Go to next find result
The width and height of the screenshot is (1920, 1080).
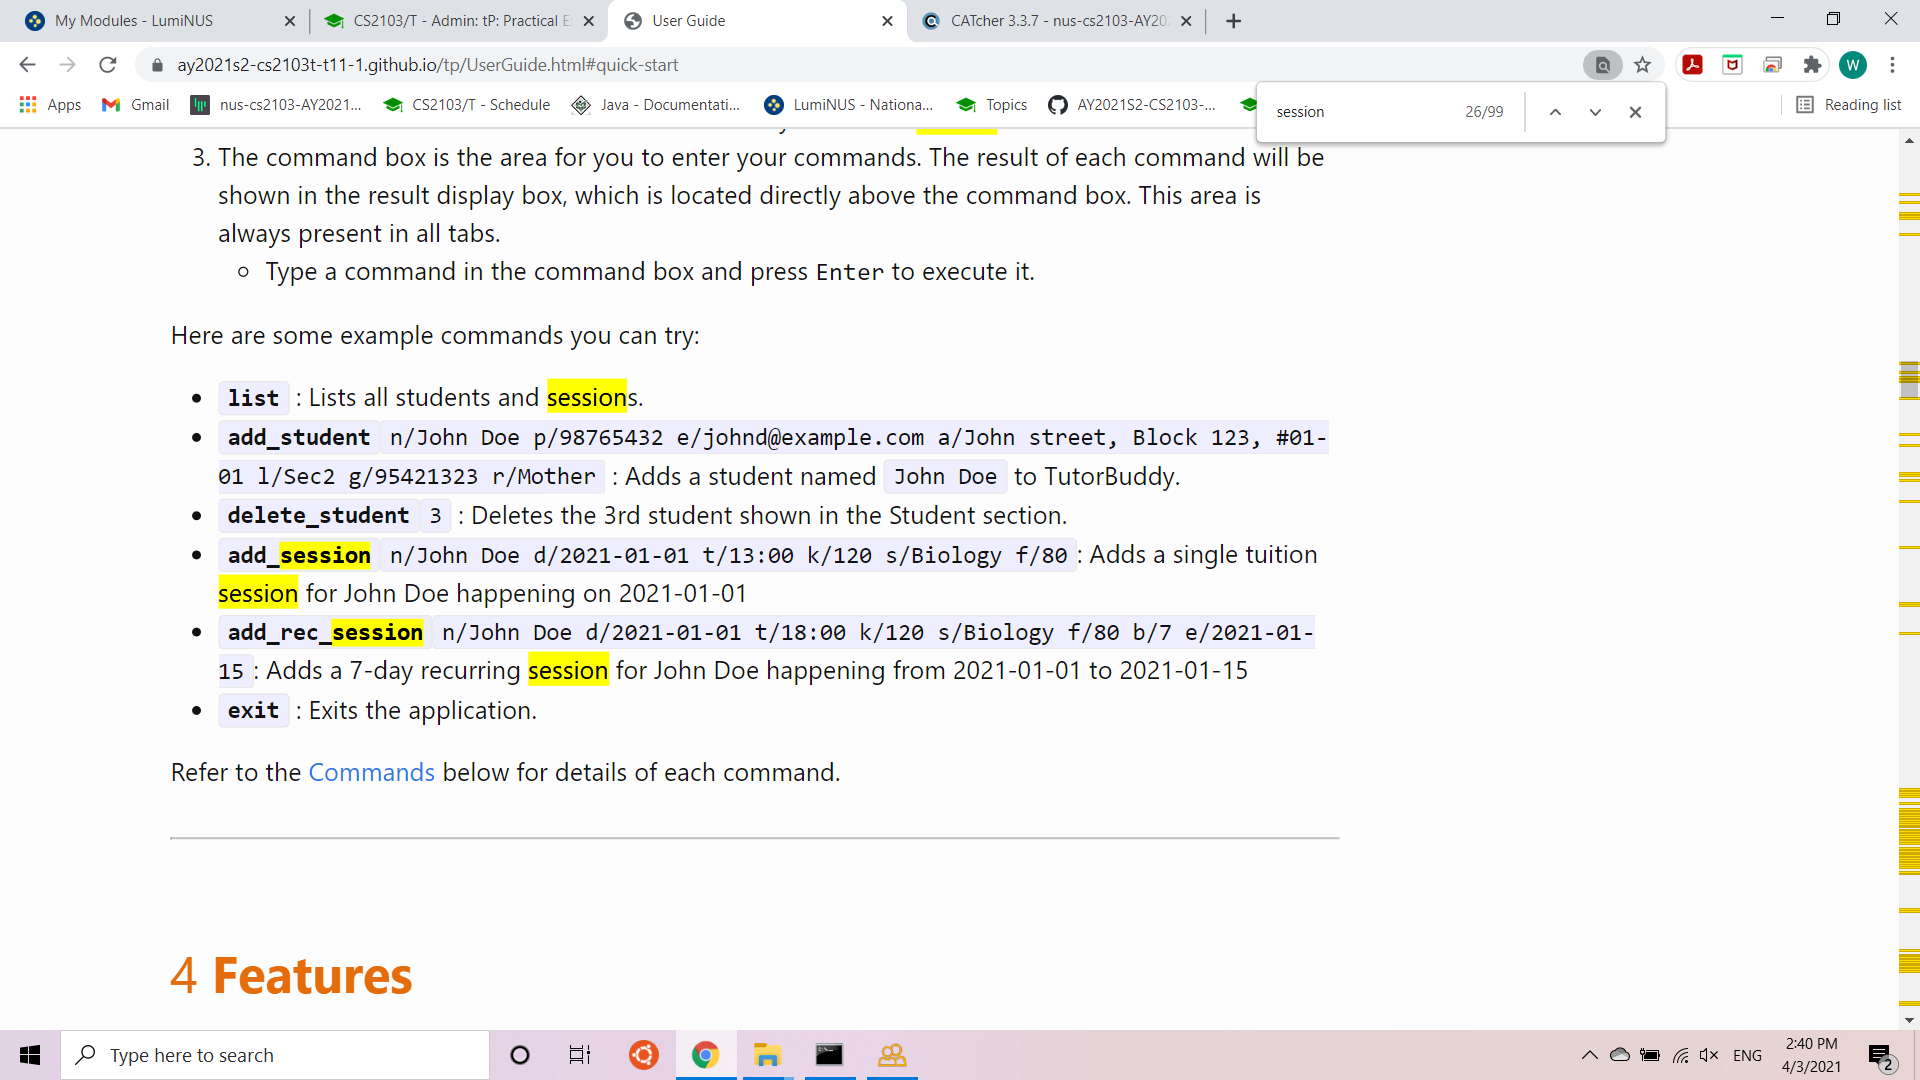tap(1595, 112)
